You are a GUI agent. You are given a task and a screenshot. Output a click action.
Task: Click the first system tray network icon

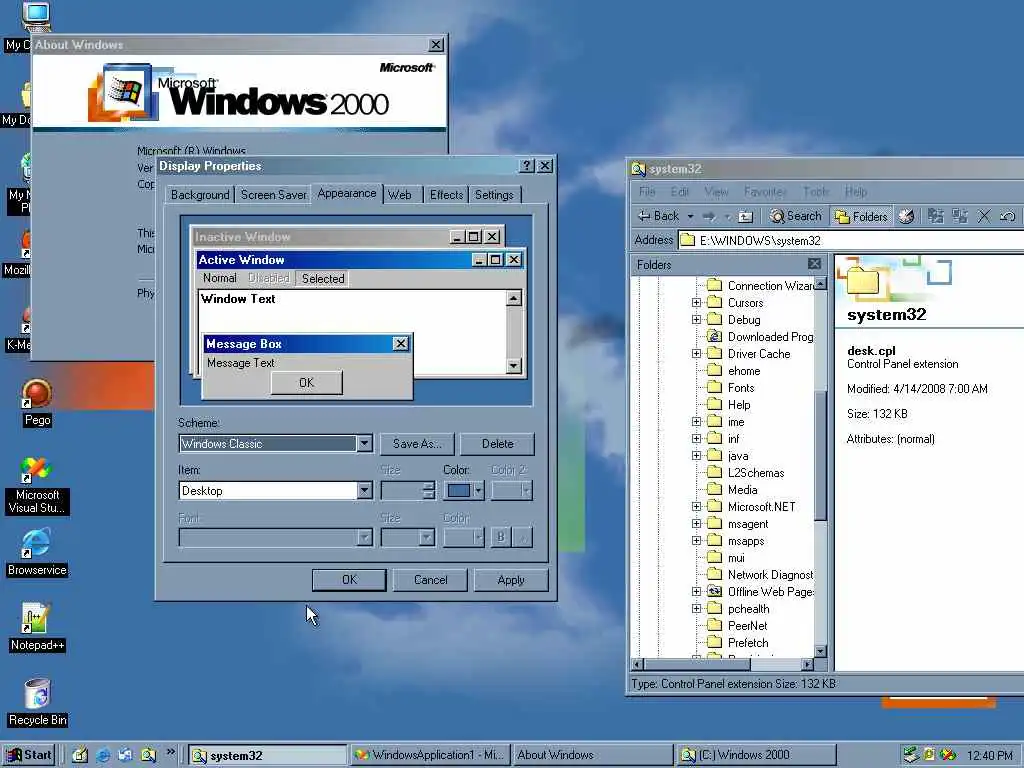912,755
